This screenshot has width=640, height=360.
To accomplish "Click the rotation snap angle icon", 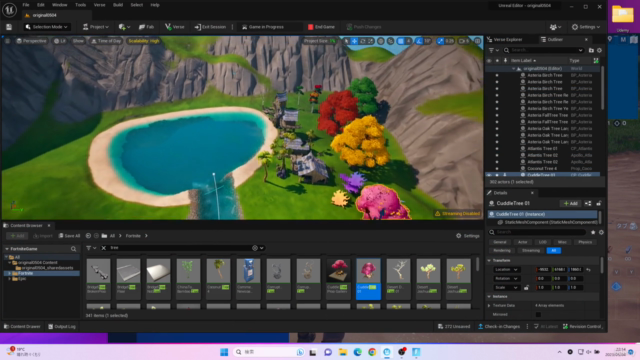I will point(419,41).
